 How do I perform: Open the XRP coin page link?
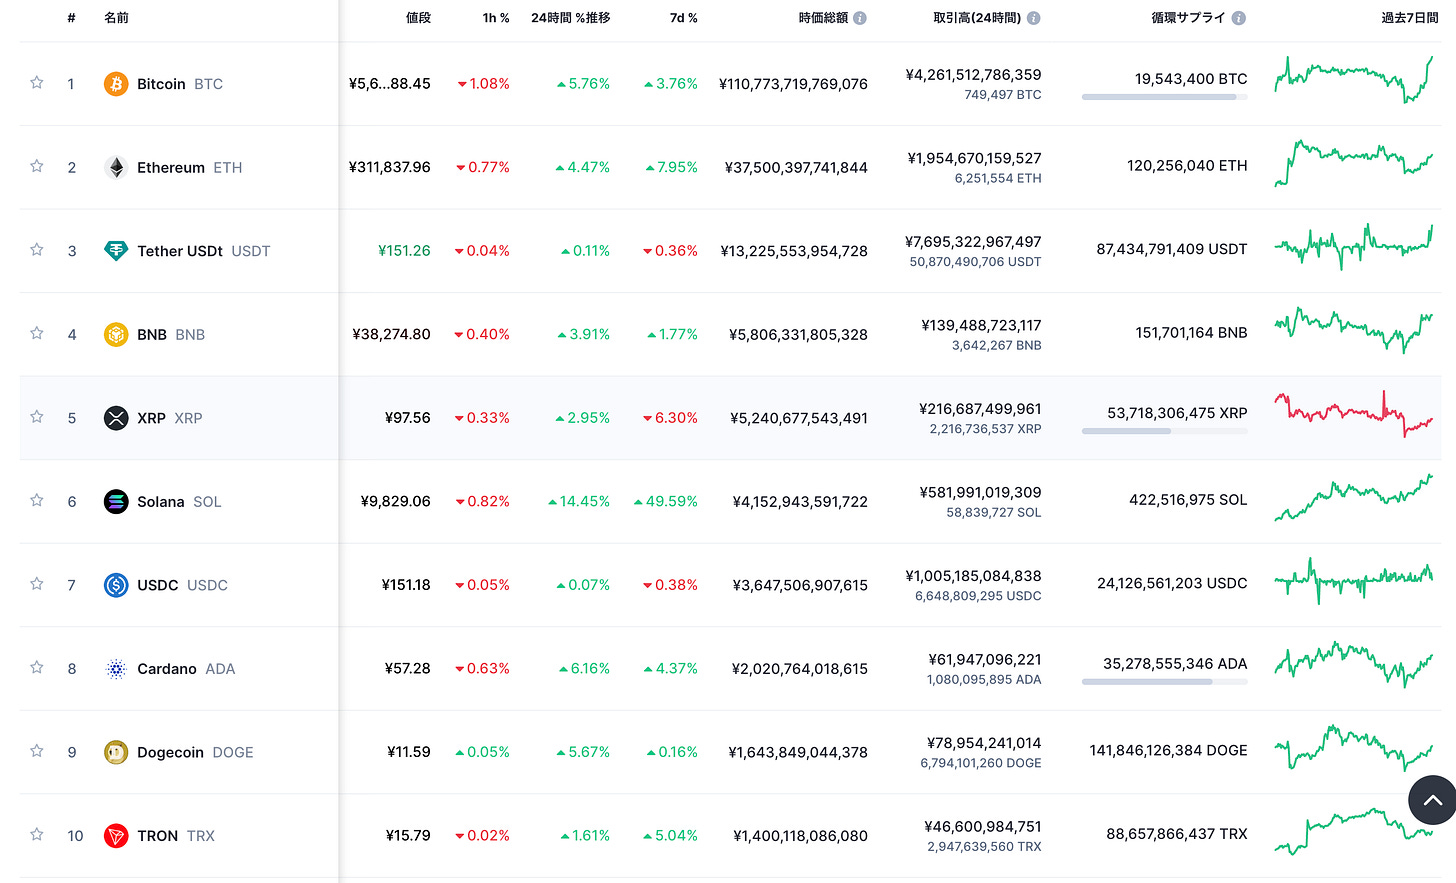(170, 418)
